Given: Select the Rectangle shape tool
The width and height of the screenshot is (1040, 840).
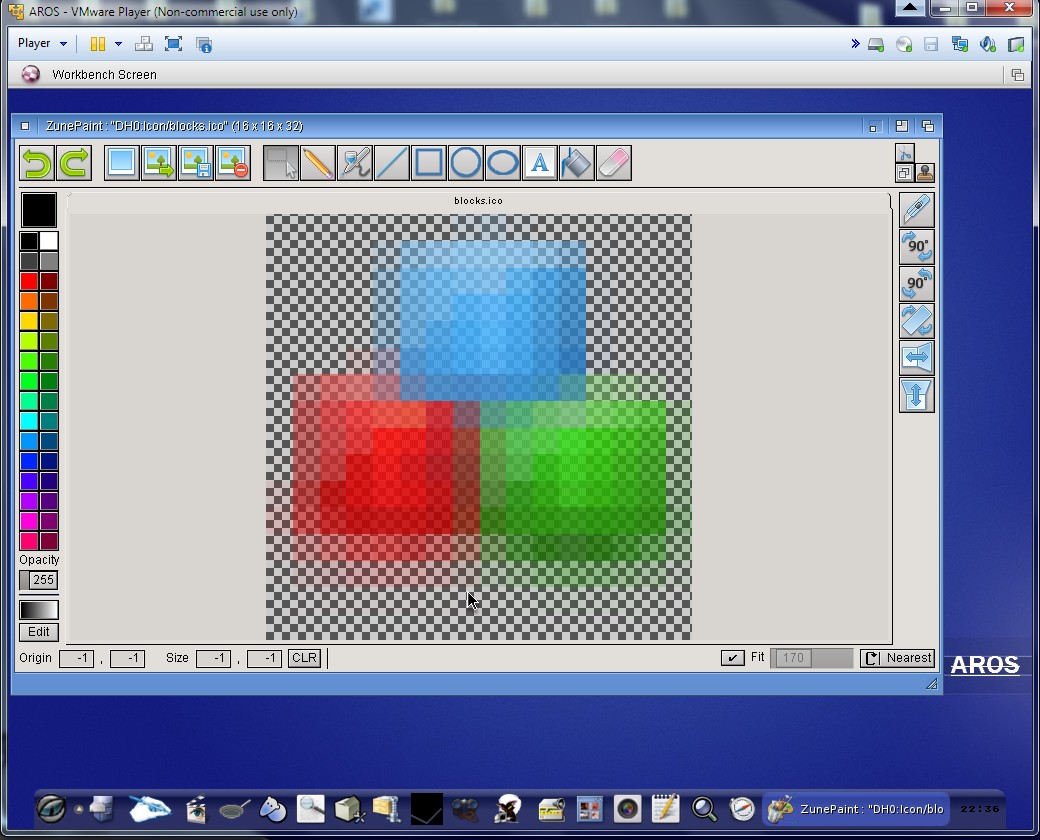Looking at the screenshot, I should click(429, 163).
